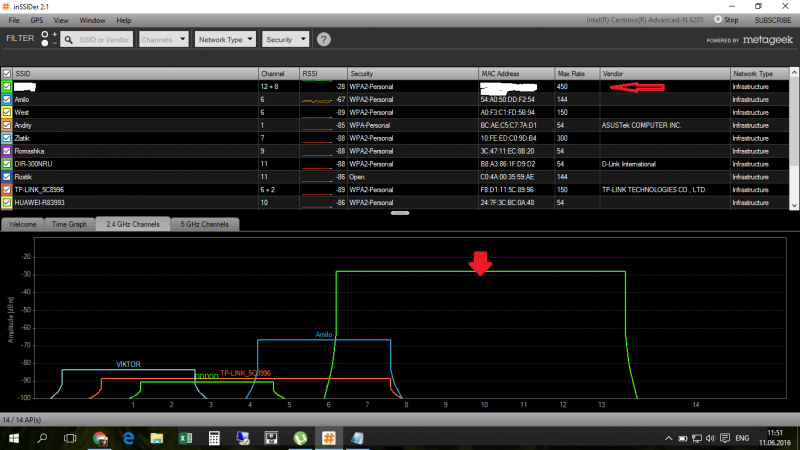The image size is (800, 450).
Task: Open the Network Type filter dropdown
Action: [x=225, y=39]
